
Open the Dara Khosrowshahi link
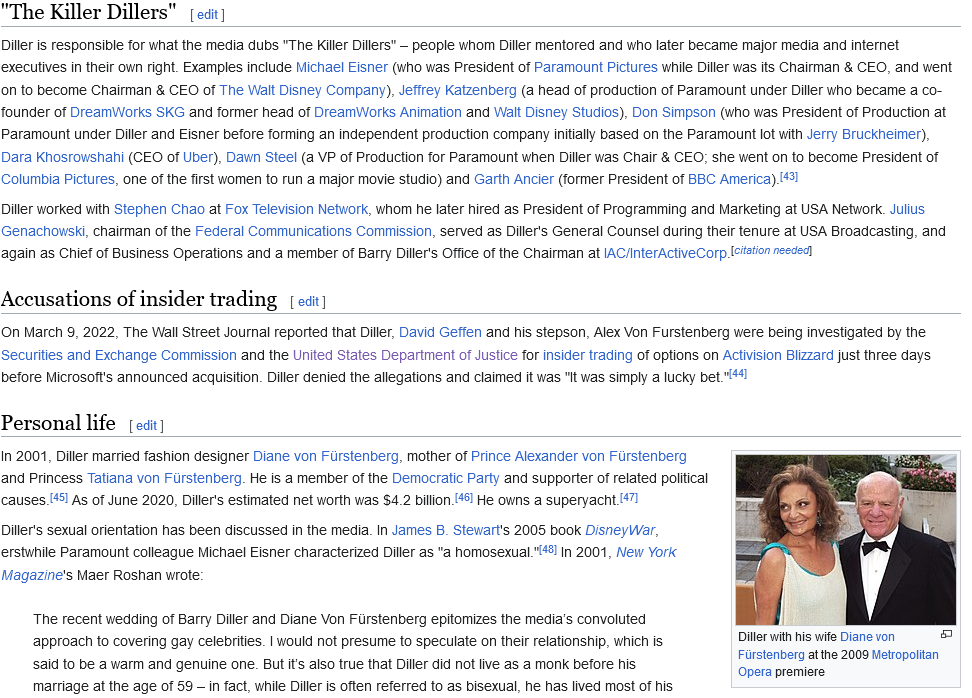[x=63, y=157]
